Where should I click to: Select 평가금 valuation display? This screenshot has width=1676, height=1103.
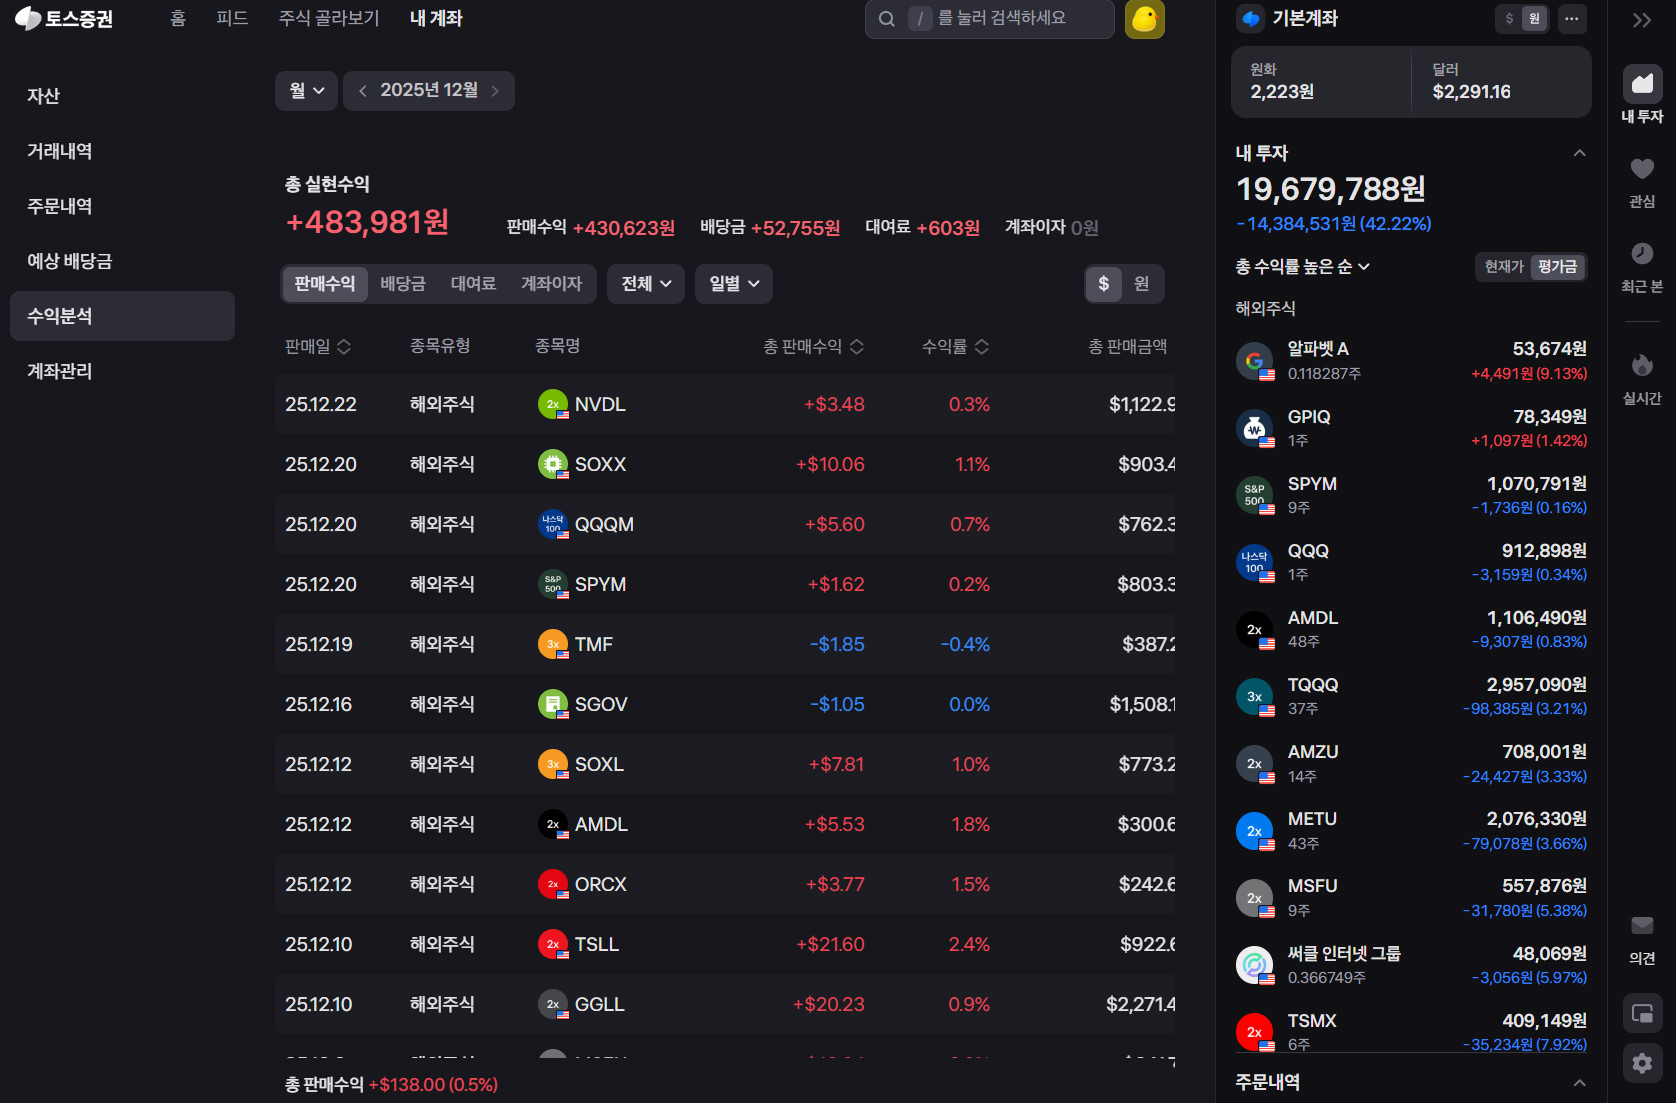coord(1557,267)
